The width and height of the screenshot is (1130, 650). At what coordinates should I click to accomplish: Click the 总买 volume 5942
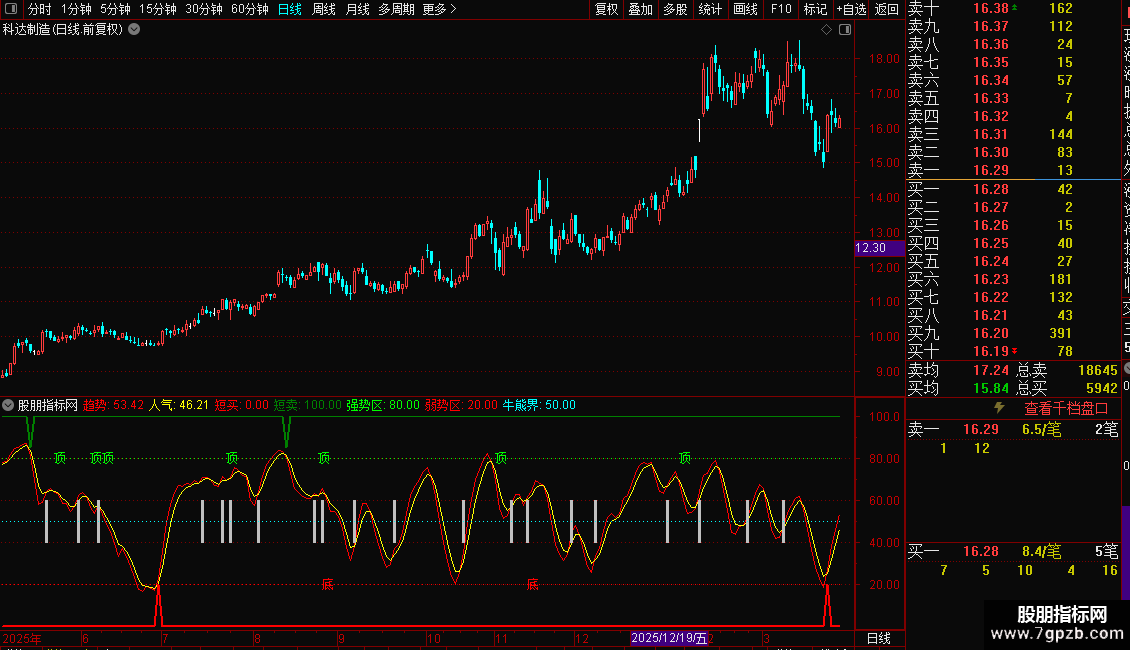(x=1102, y=388)
